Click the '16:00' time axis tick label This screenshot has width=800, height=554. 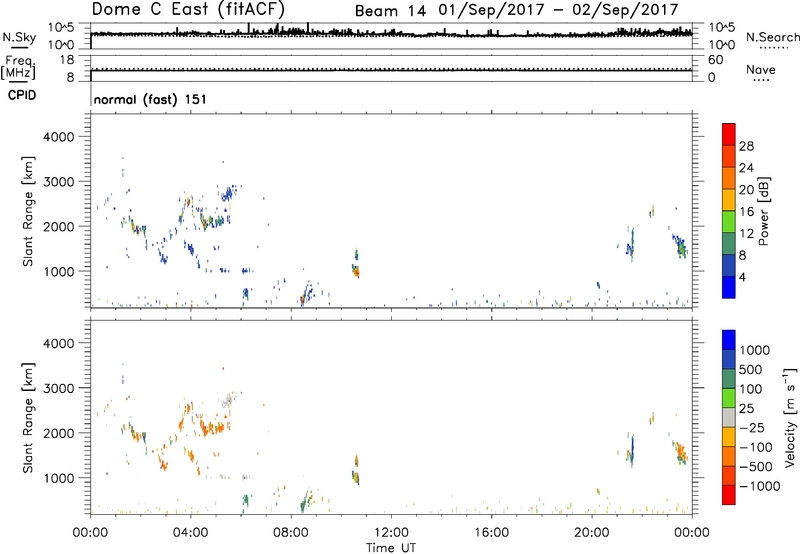(491, 533)
